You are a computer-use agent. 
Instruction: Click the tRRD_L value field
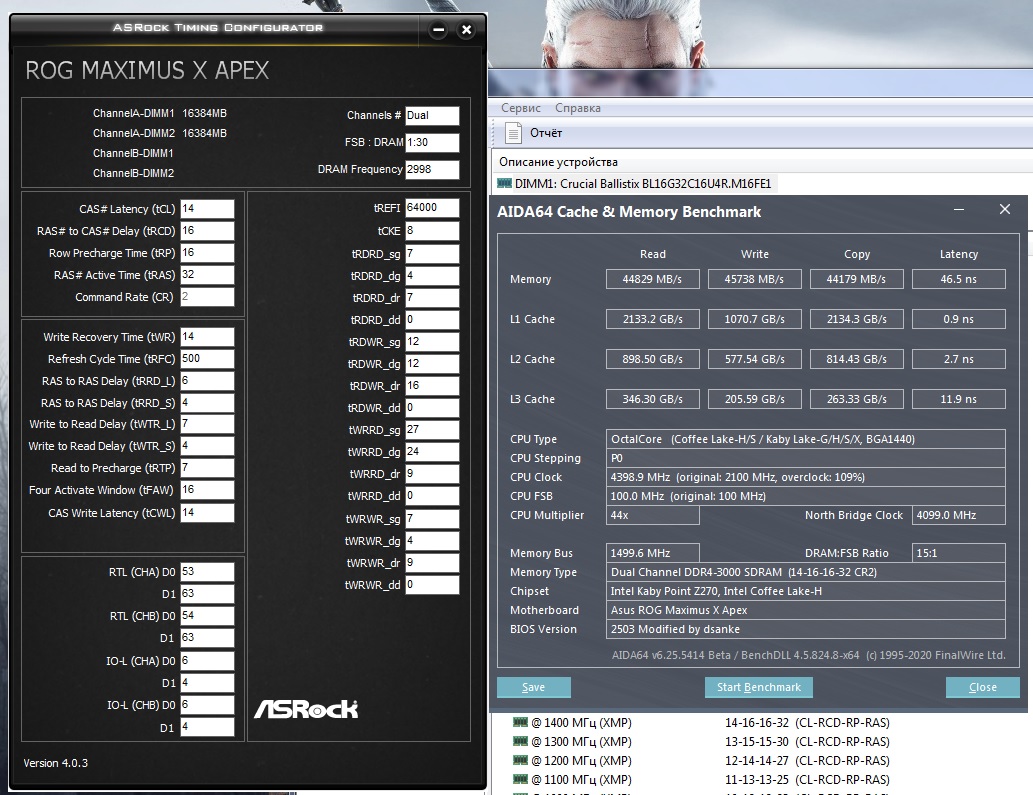point(208,381)
